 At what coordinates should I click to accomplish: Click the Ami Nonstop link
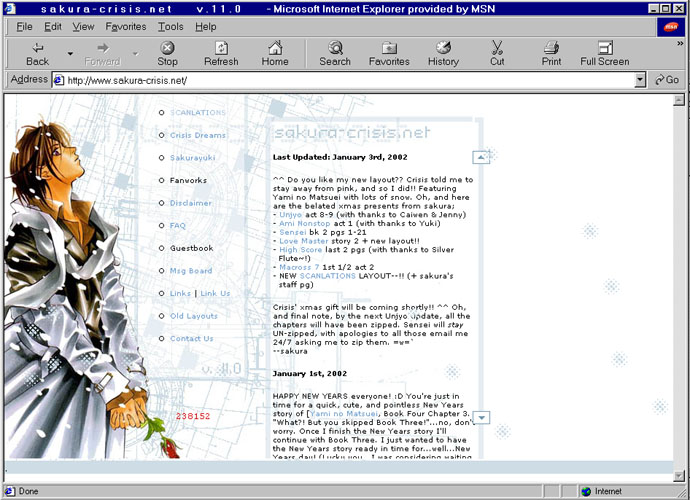(304, 224)
